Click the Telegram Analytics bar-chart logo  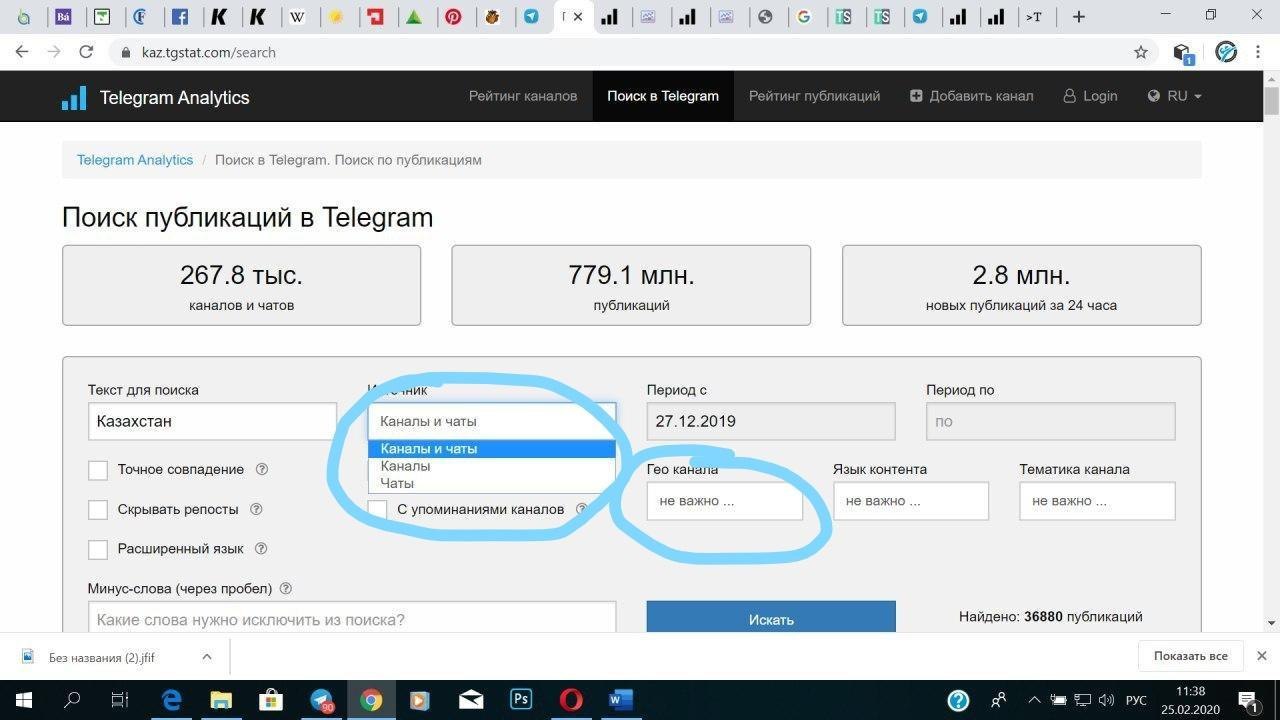(74, 97)
